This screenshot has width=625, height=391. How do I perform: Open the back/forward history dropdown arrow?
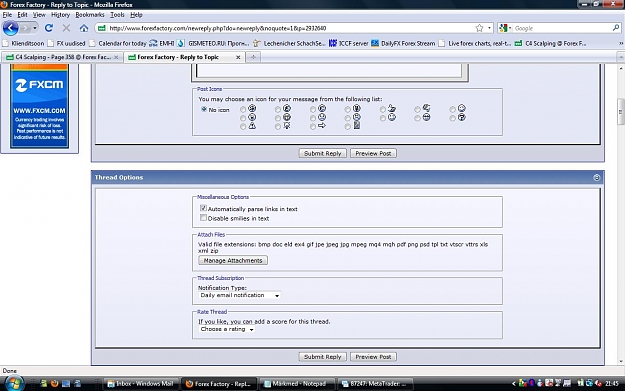pyautogui.click(x=35, y=28)
